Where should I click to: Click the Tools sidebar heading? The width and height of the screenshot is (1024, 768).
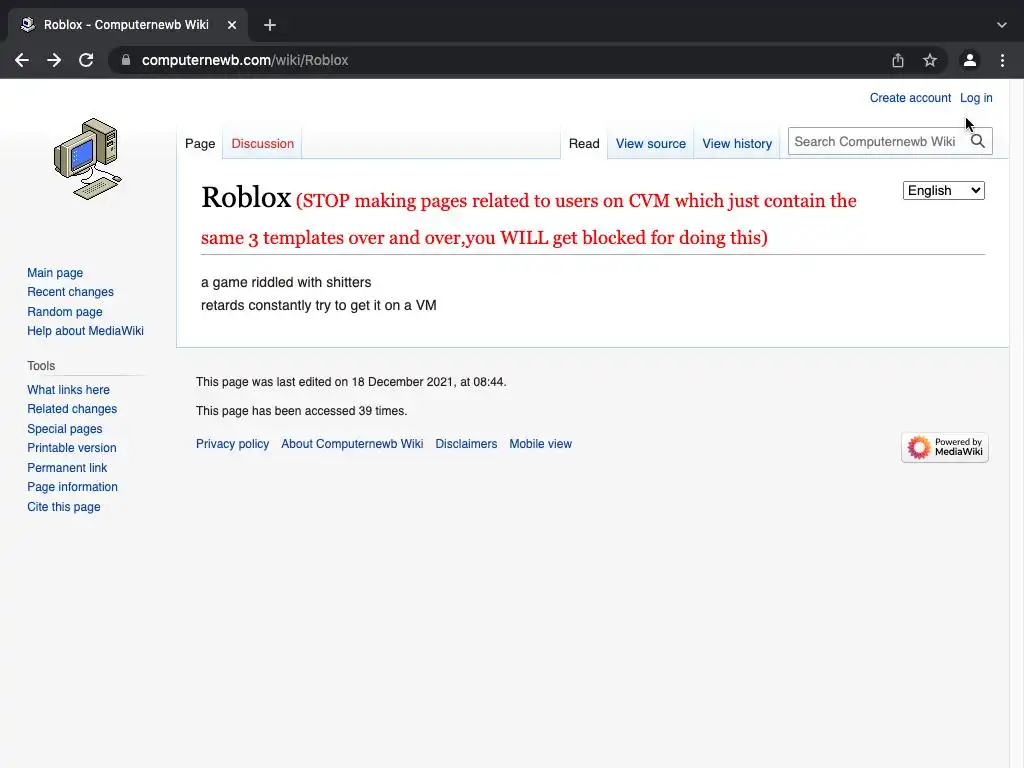[x=41, y=366]
